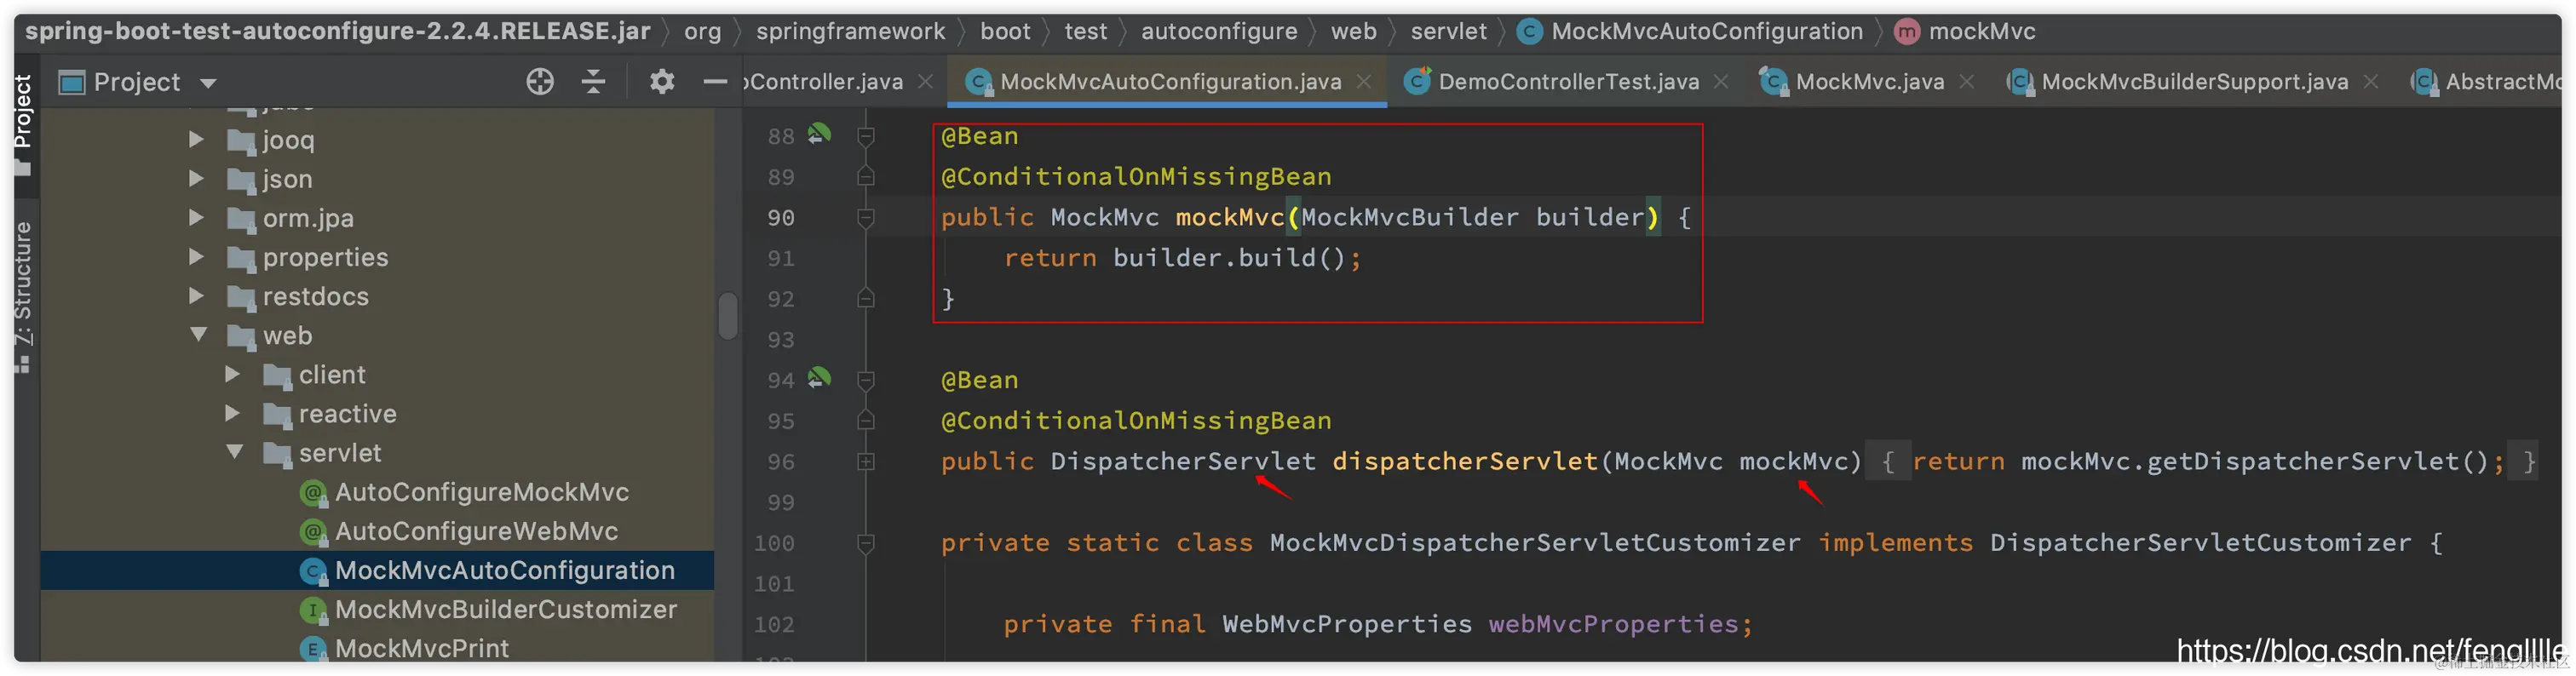Expand the client folder
Image resolution: width=2576 pixels, height=676 pixels.
click(232, 373)
